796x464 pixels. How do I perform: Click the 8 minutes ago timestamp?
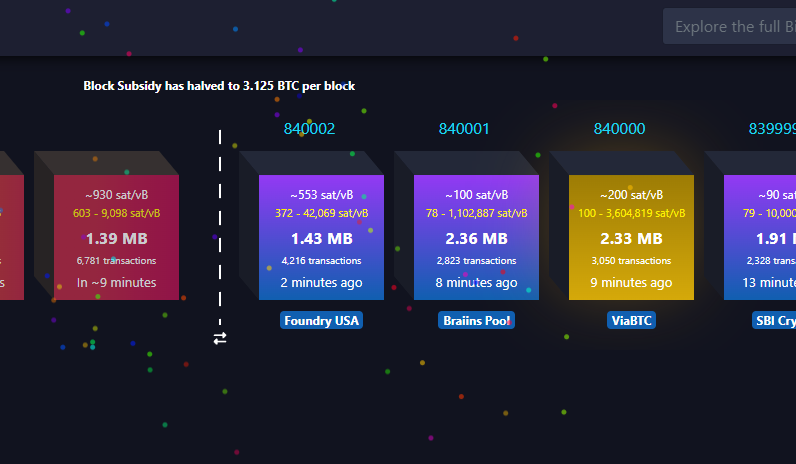point(476,283)
